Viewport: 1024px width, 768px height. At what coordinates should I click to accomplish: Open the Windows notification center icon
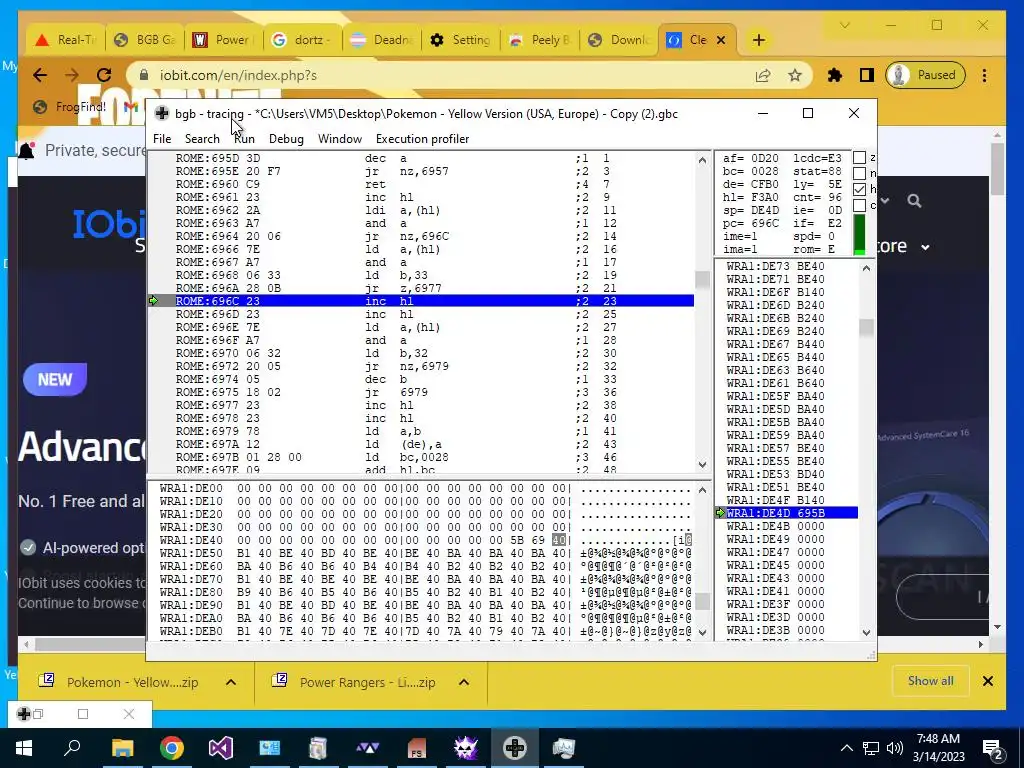992,748
